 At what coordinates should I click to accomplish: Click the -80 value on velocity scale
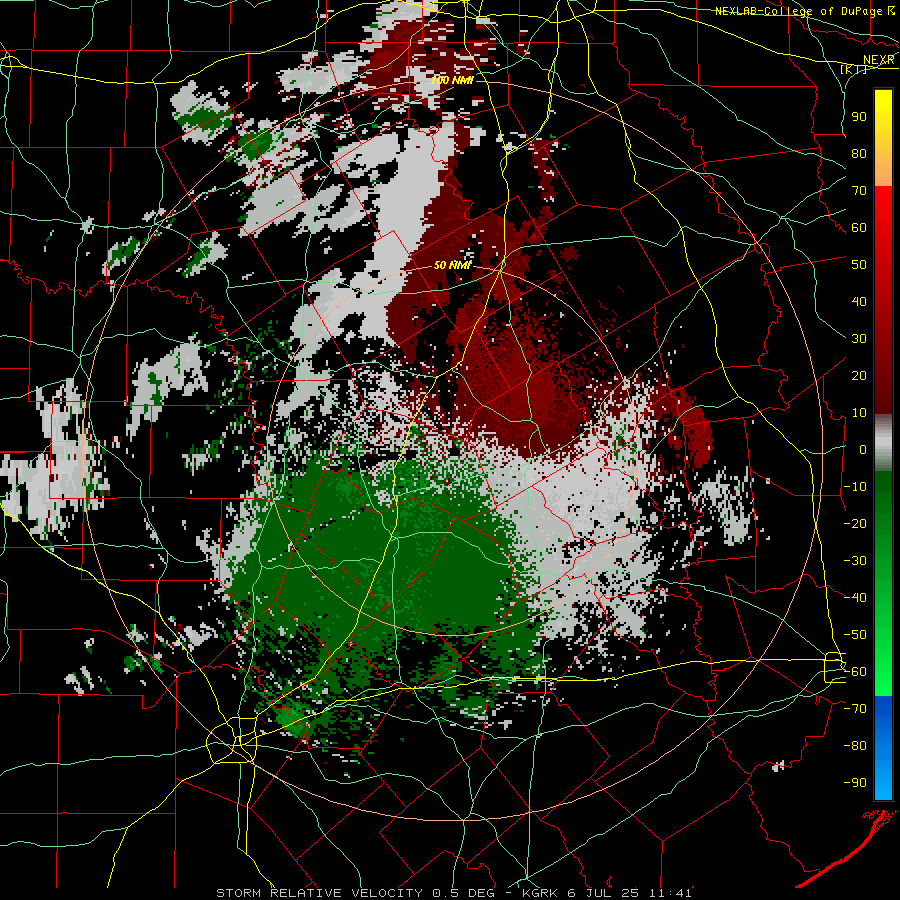coord(855,746)
